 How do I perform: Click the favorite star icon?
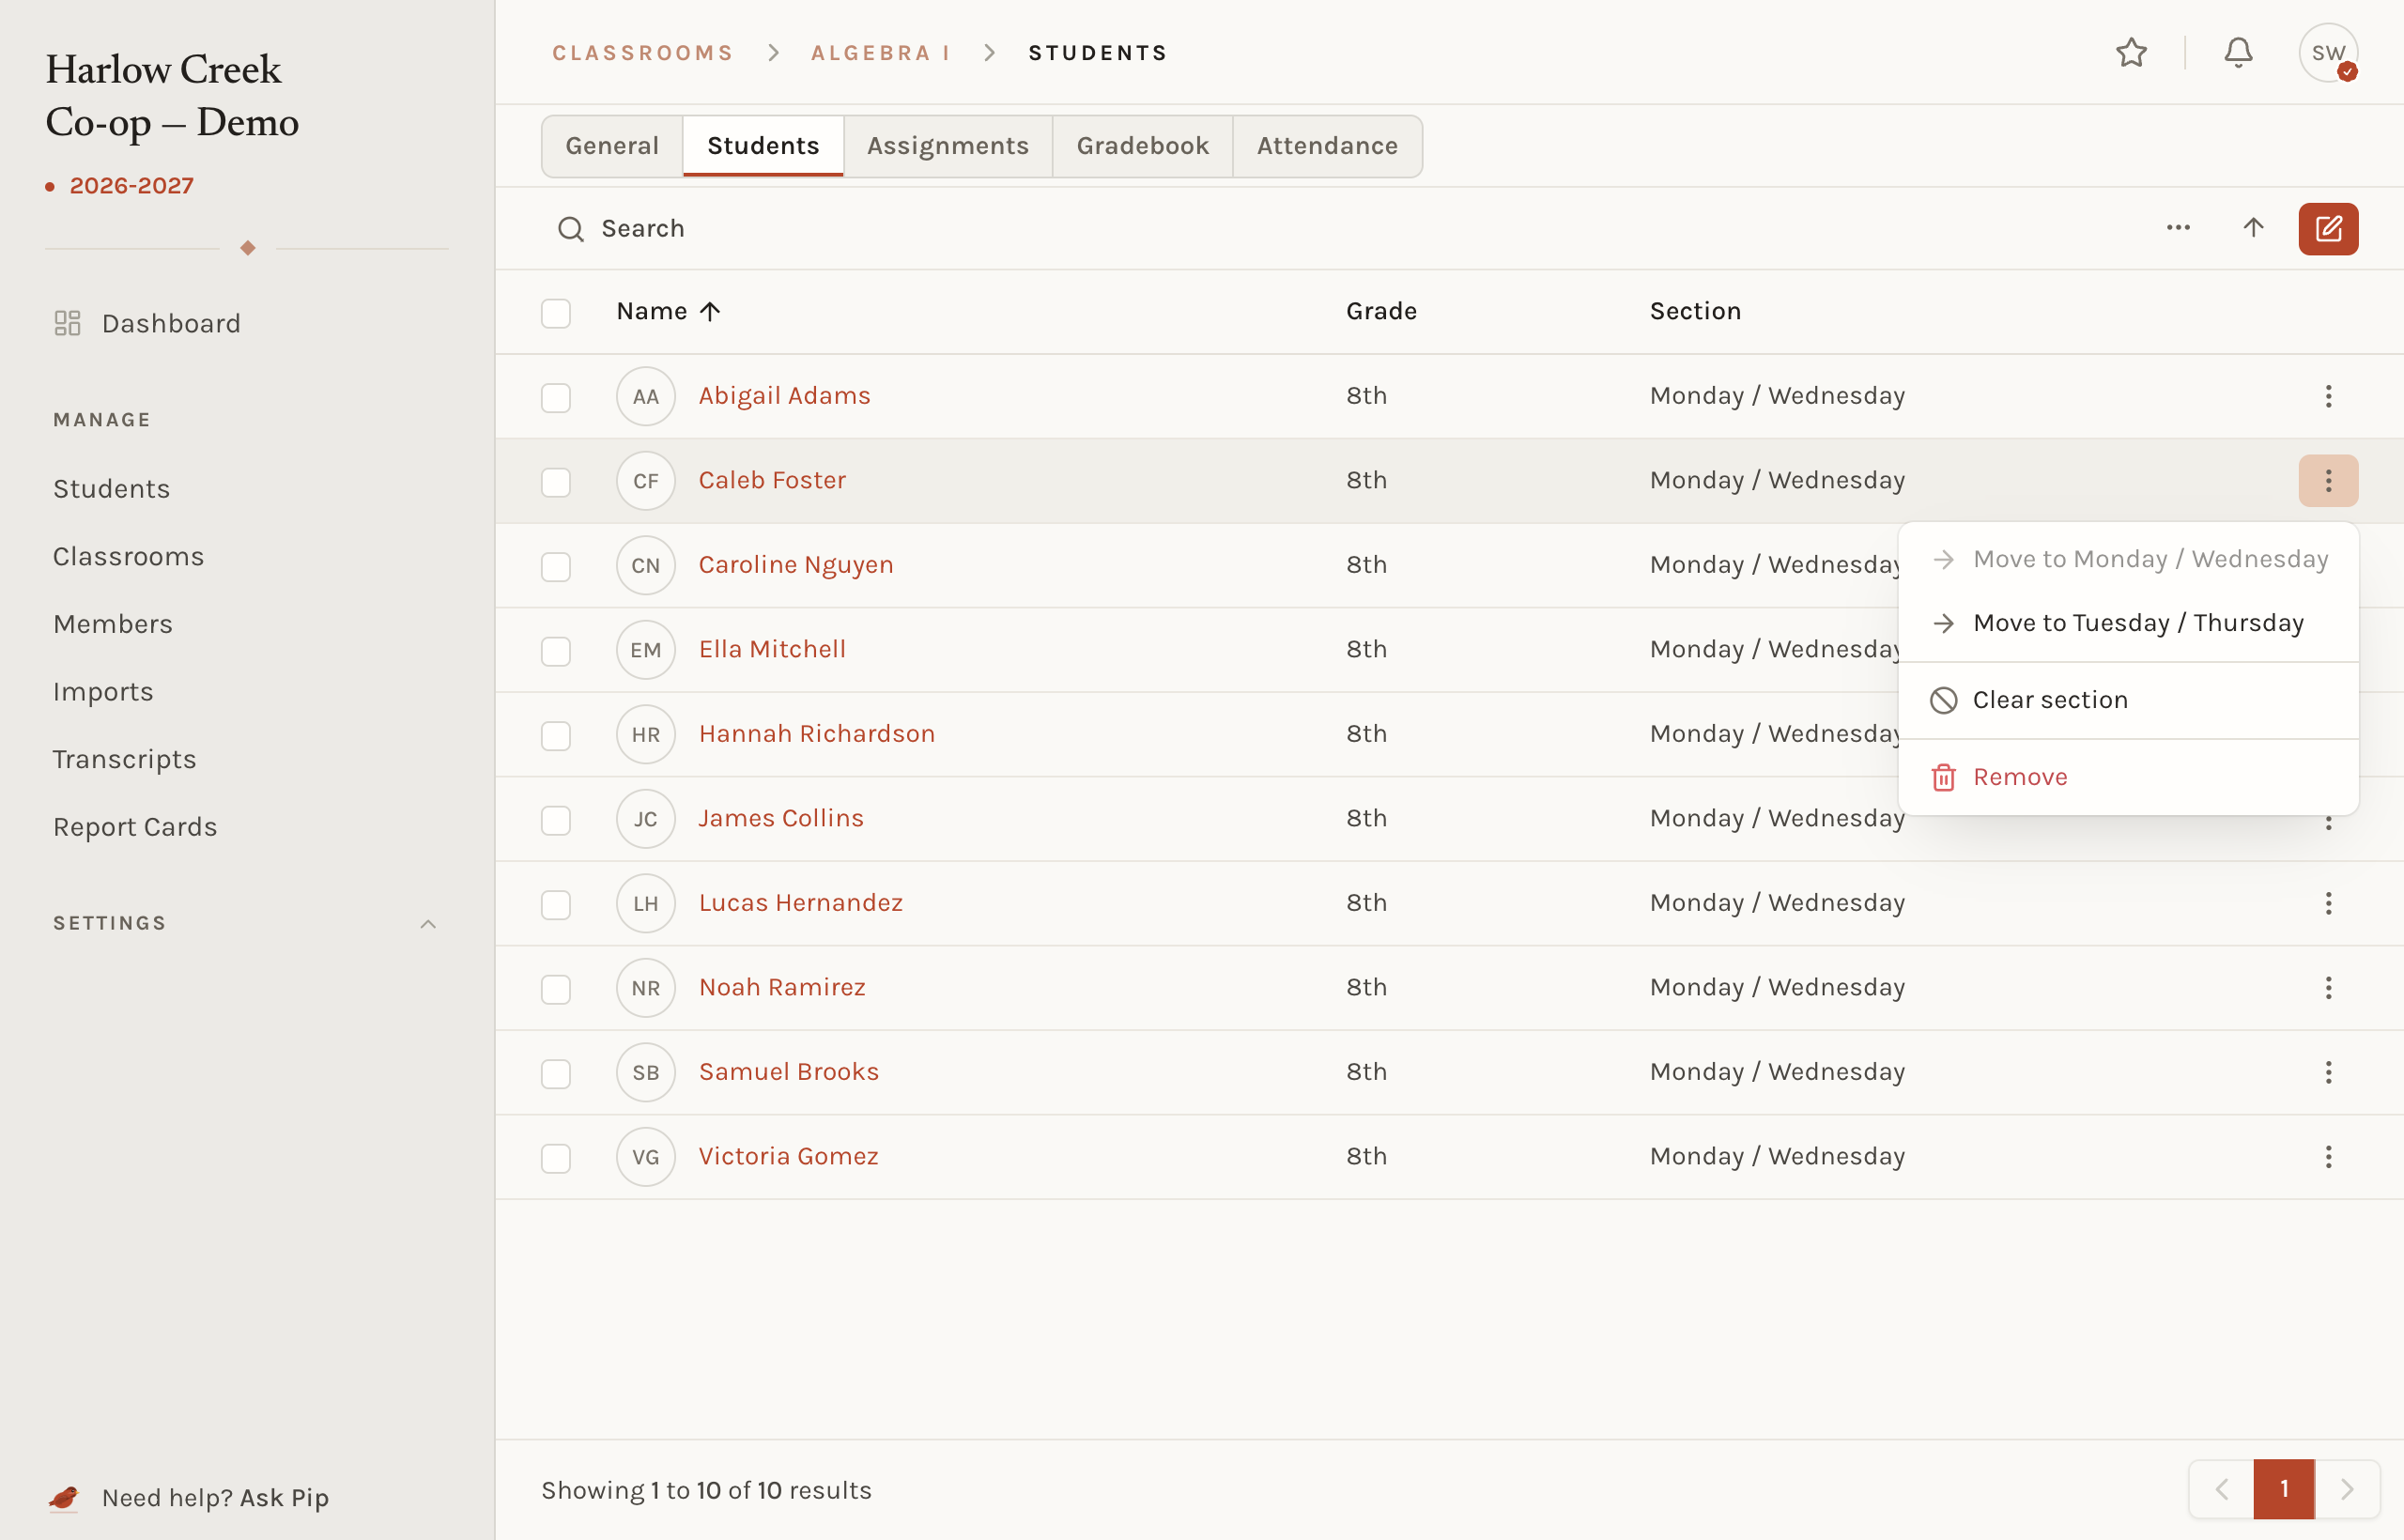point(2131,52)
